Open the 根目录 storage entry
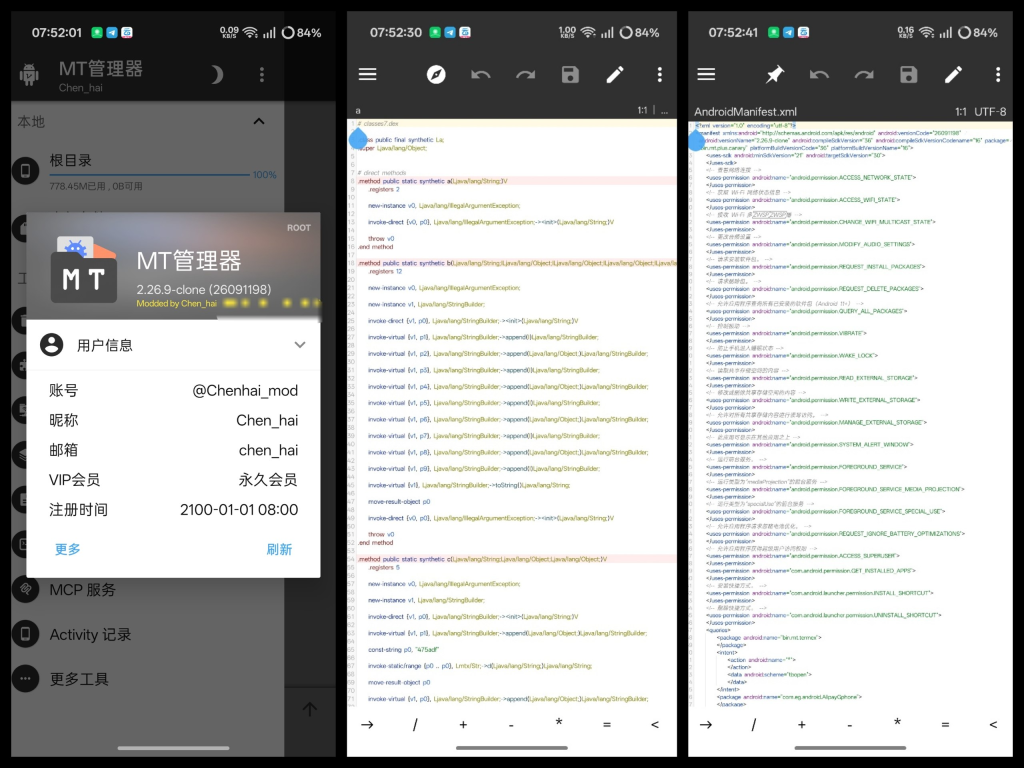This screenshot has height=768, width=1024. (x=148, y=171)
